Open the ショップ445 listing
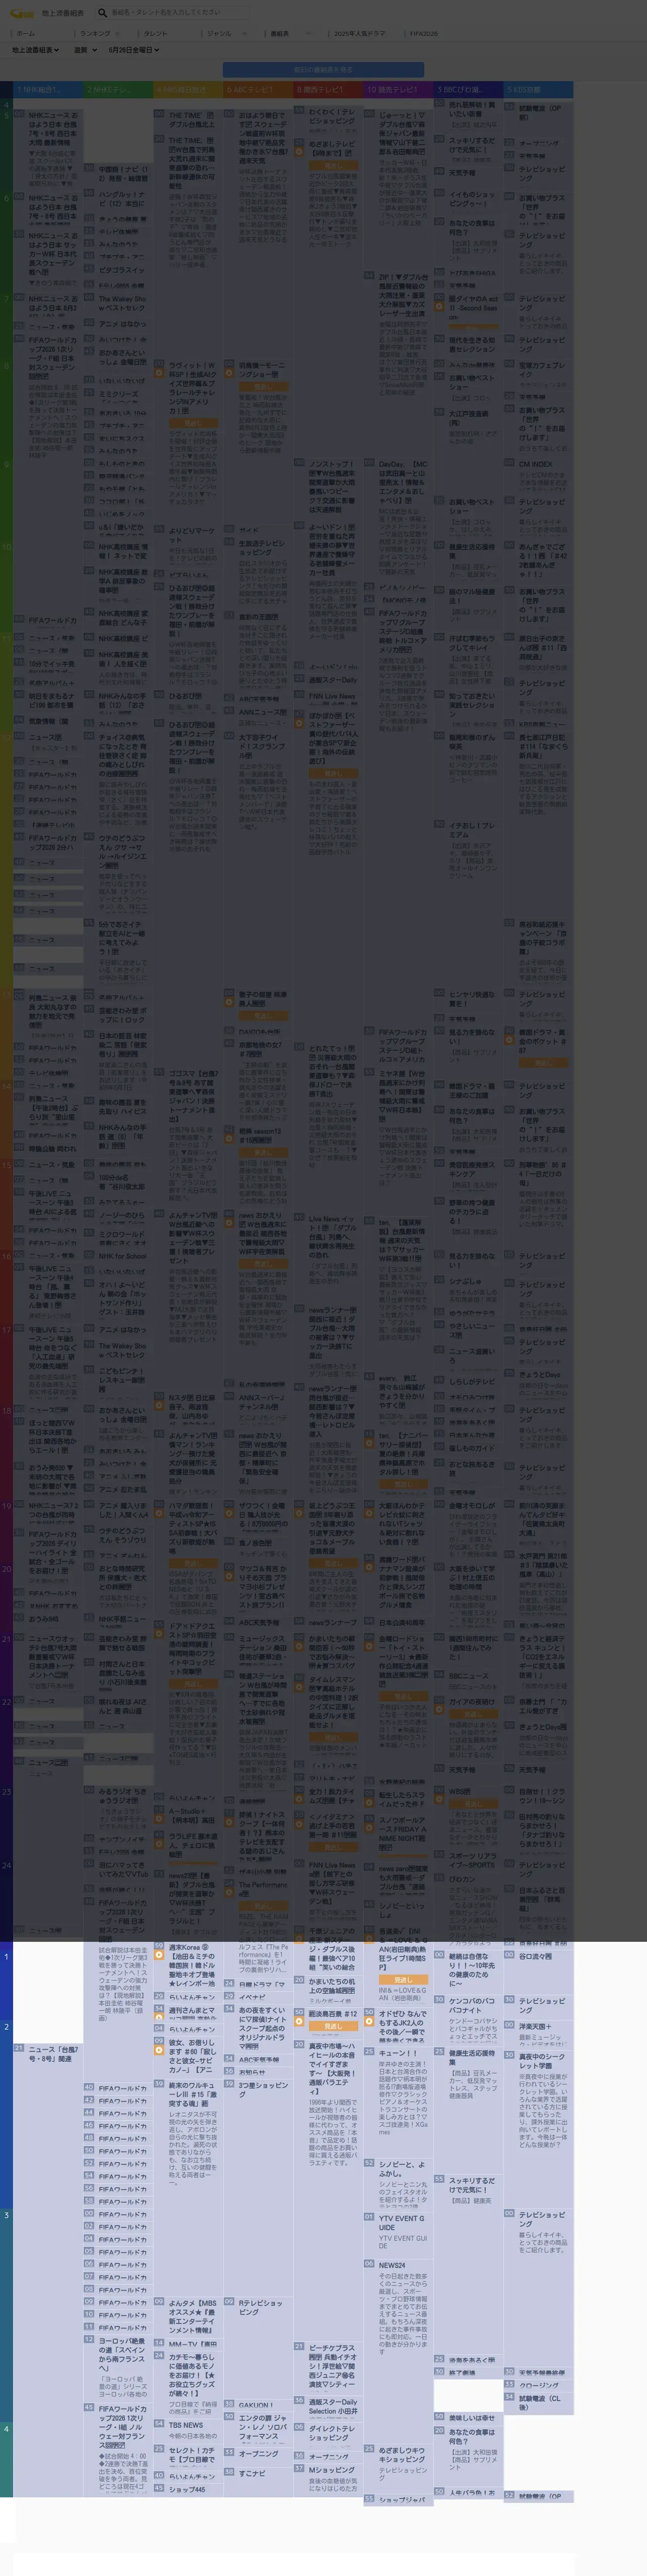647x2576 pixels. point(188,2489)
